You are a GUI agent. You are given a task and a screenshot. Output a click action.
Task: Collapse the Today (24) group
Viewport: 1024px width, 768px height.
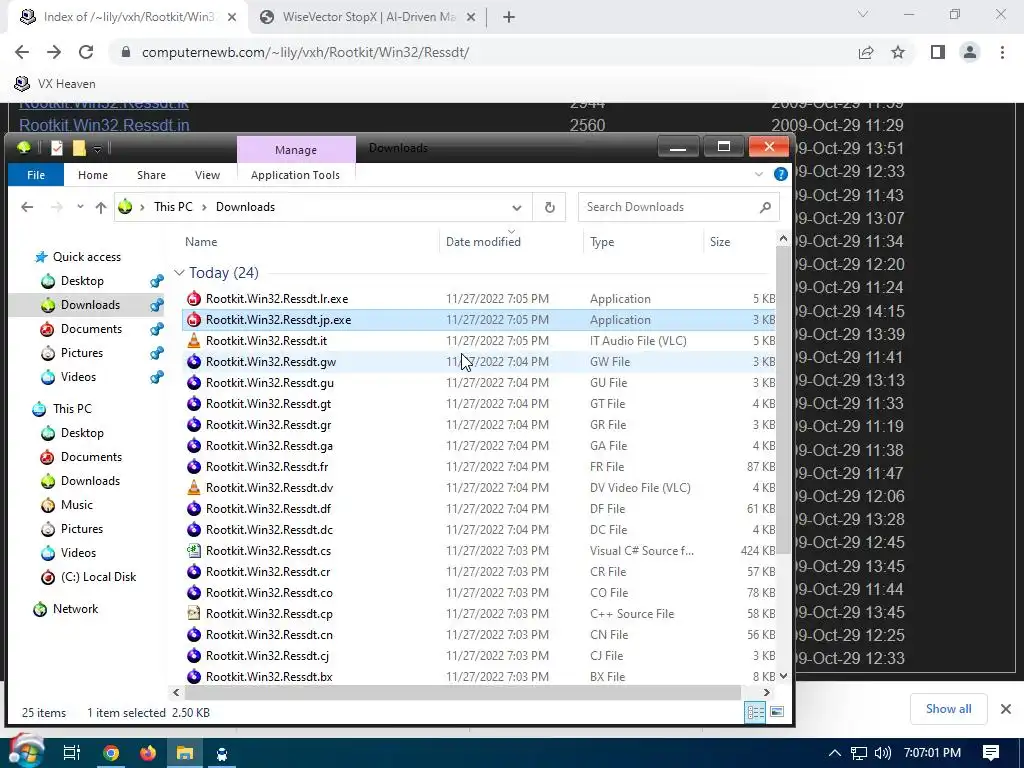coord(180,273)
